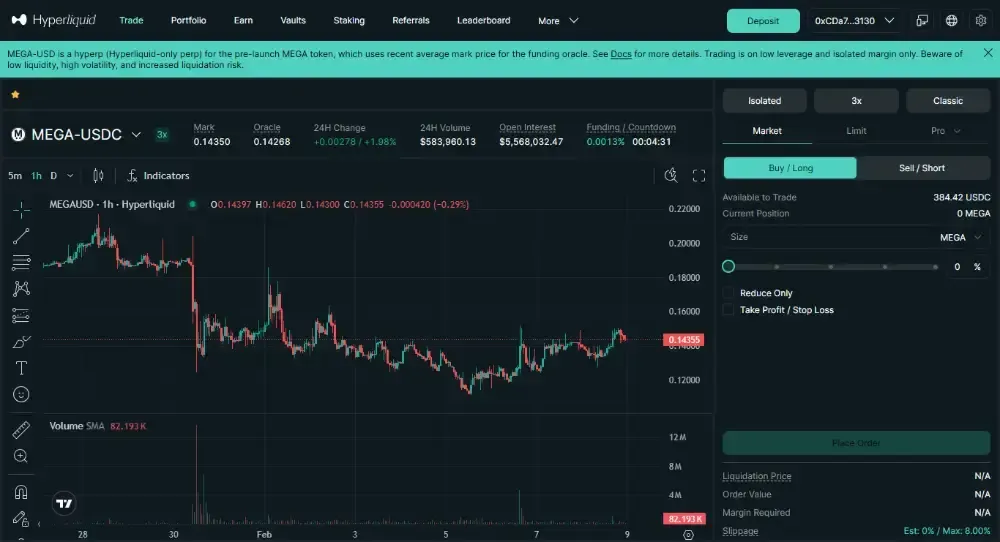The image size is (1000, 542).
Task: Click the 3x leverage badge beside MEGA-USDC
Action: click(x=162, y=135)
